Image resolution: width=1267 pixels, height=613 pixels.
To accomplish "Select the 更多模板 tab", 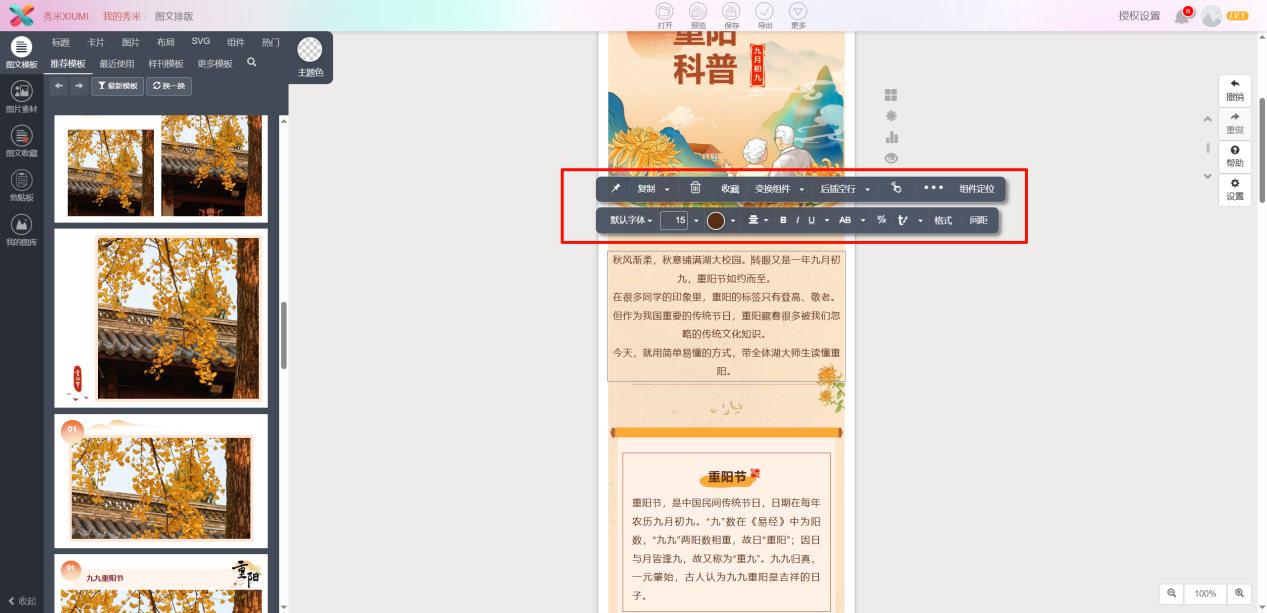I will [x=215, y=63].
